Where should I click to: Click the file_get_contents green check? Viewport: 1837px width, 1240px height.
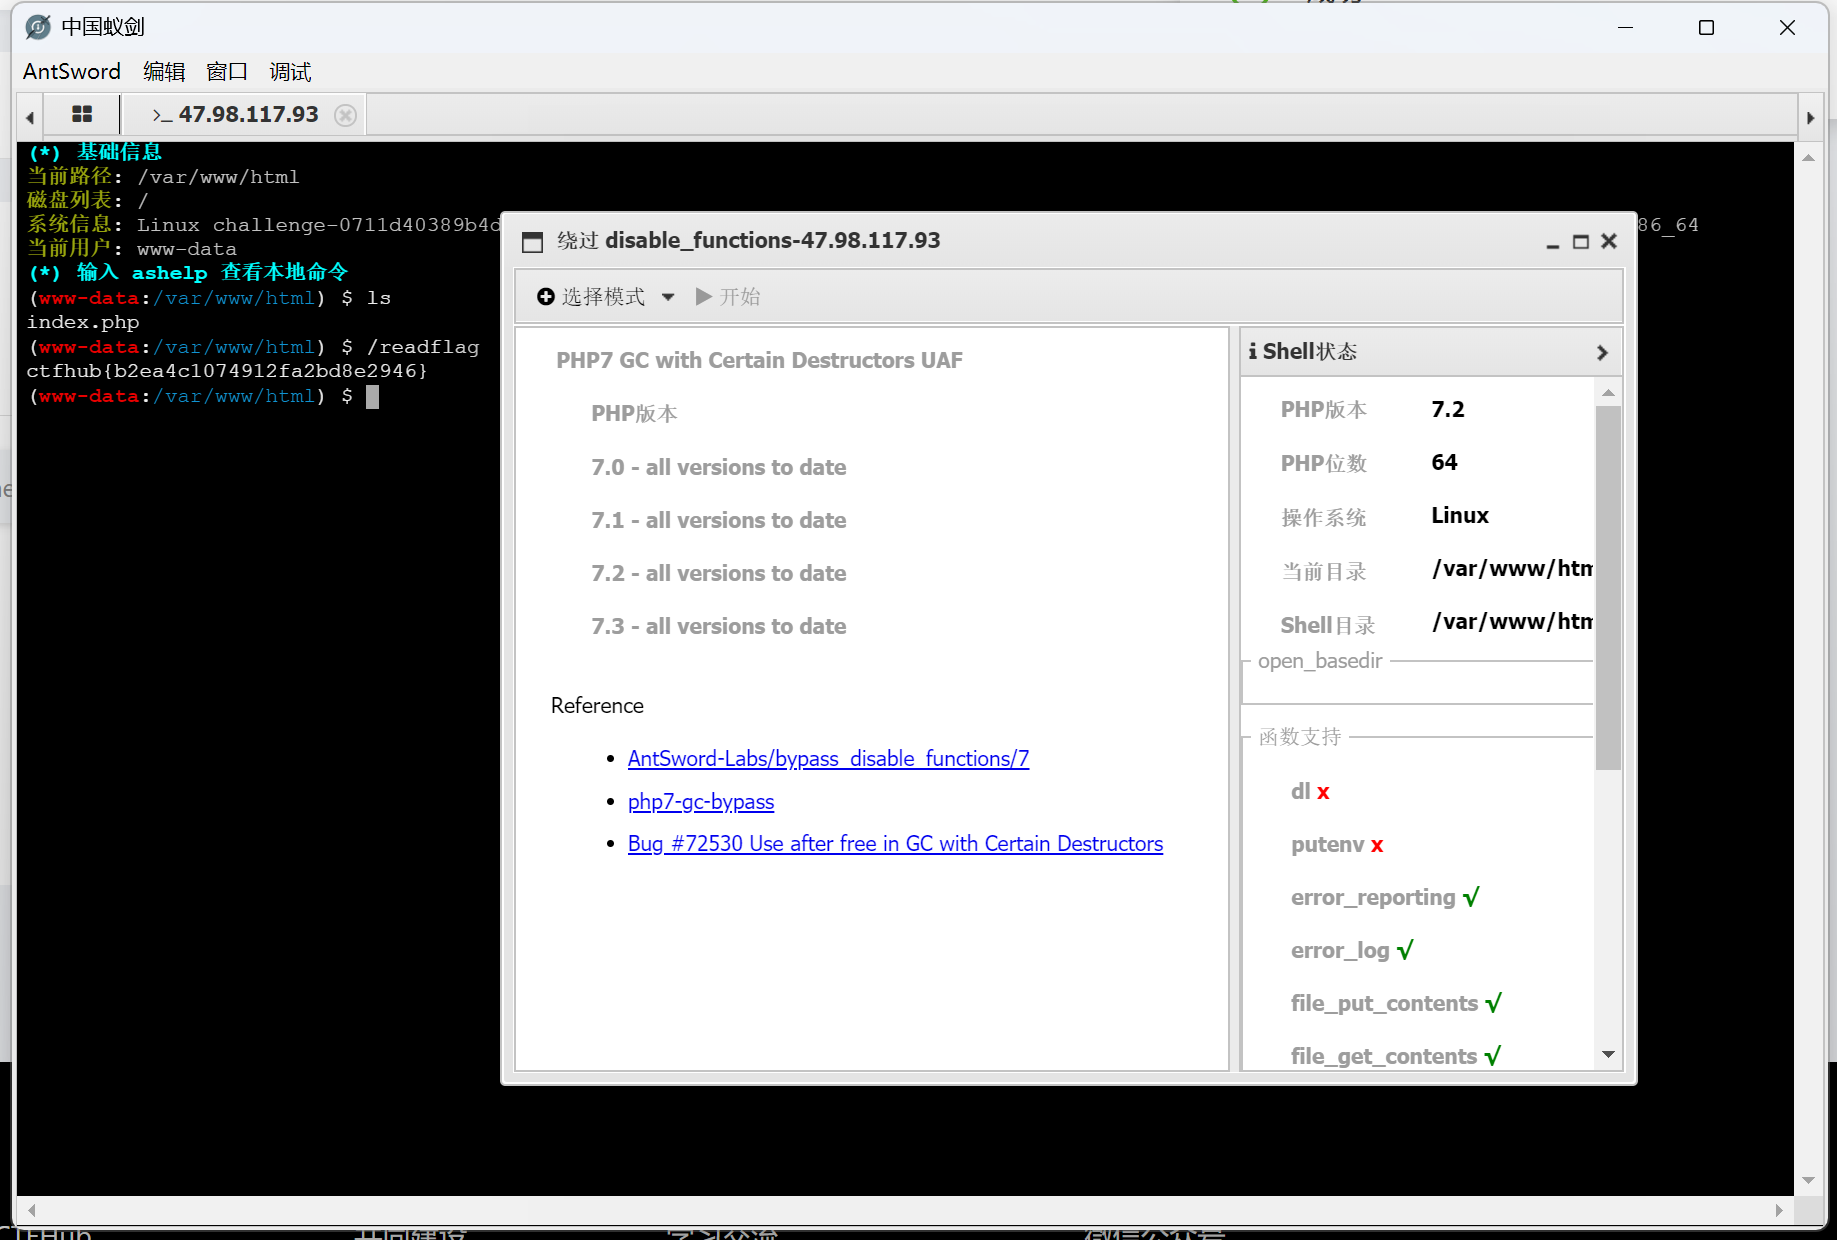[1493, 1056]
